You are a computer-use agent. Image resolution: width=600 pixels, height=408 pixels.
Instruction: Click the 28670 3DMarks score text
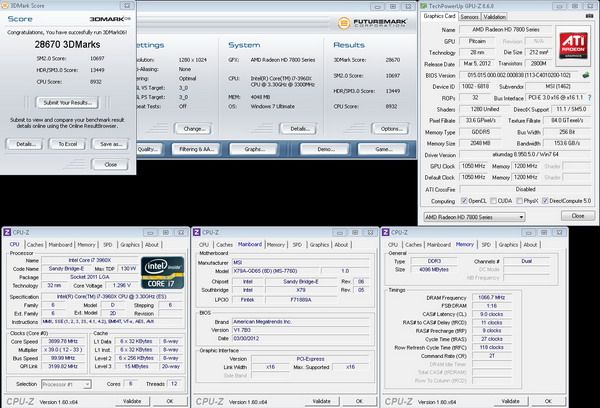[67, 44]
